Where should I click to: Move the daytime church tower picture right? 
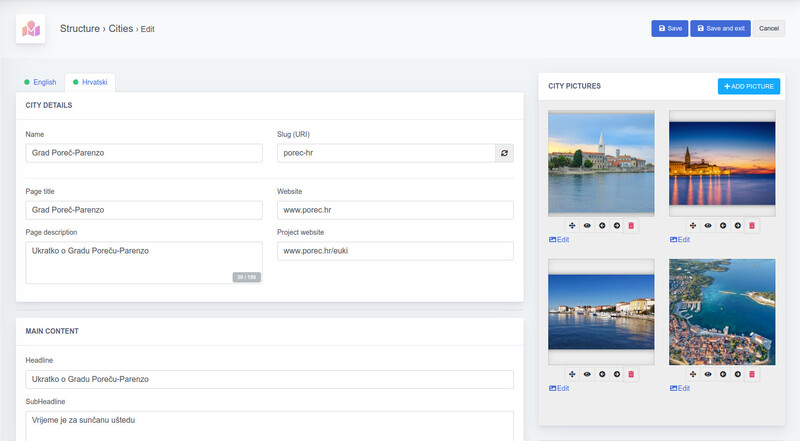click(617, 226)
